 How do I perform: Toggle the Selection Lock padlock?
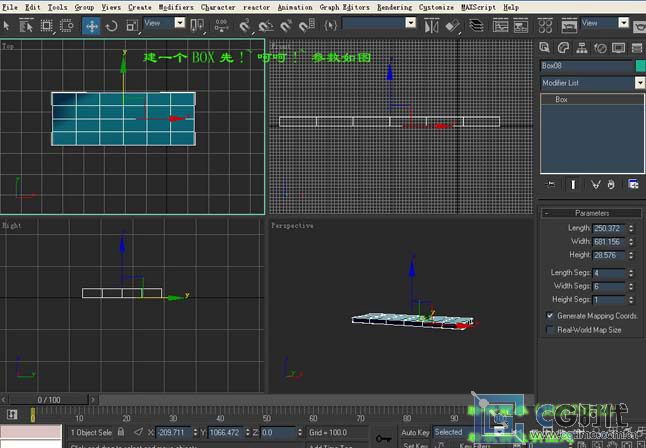tap(121, 432)
